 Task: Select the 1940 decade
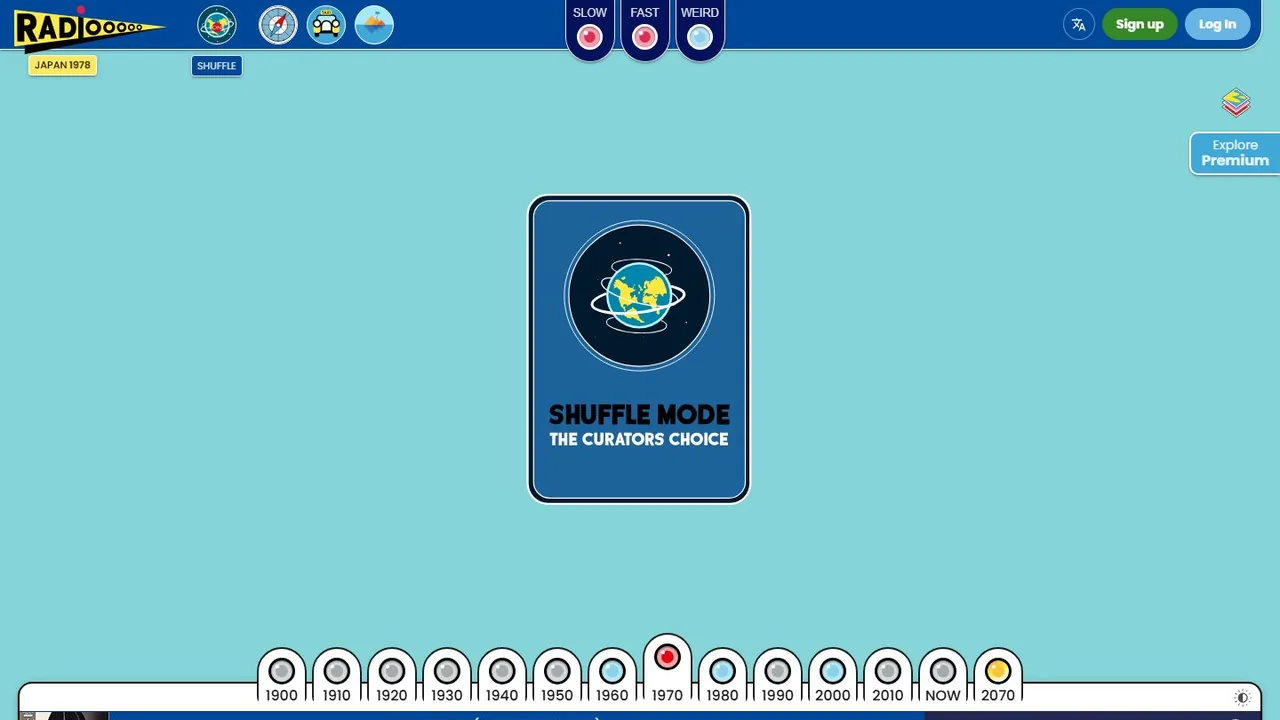(502, 677)
